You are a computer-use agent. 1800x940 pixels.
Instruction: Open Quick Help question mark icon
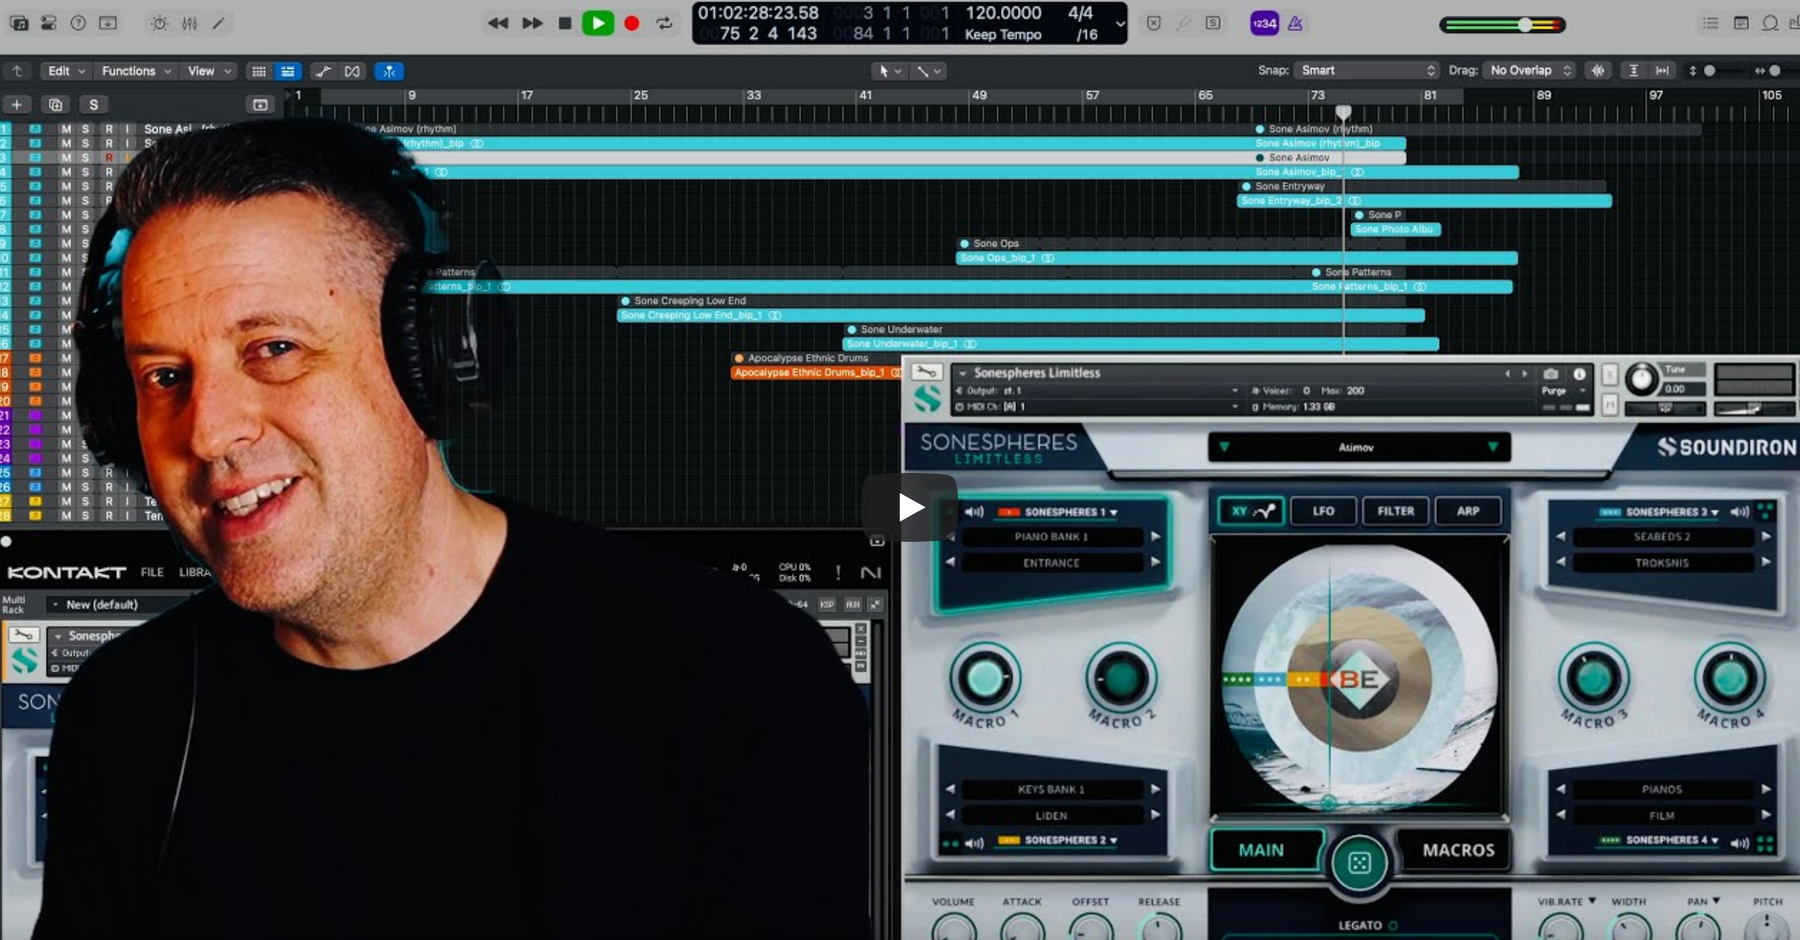78,23
